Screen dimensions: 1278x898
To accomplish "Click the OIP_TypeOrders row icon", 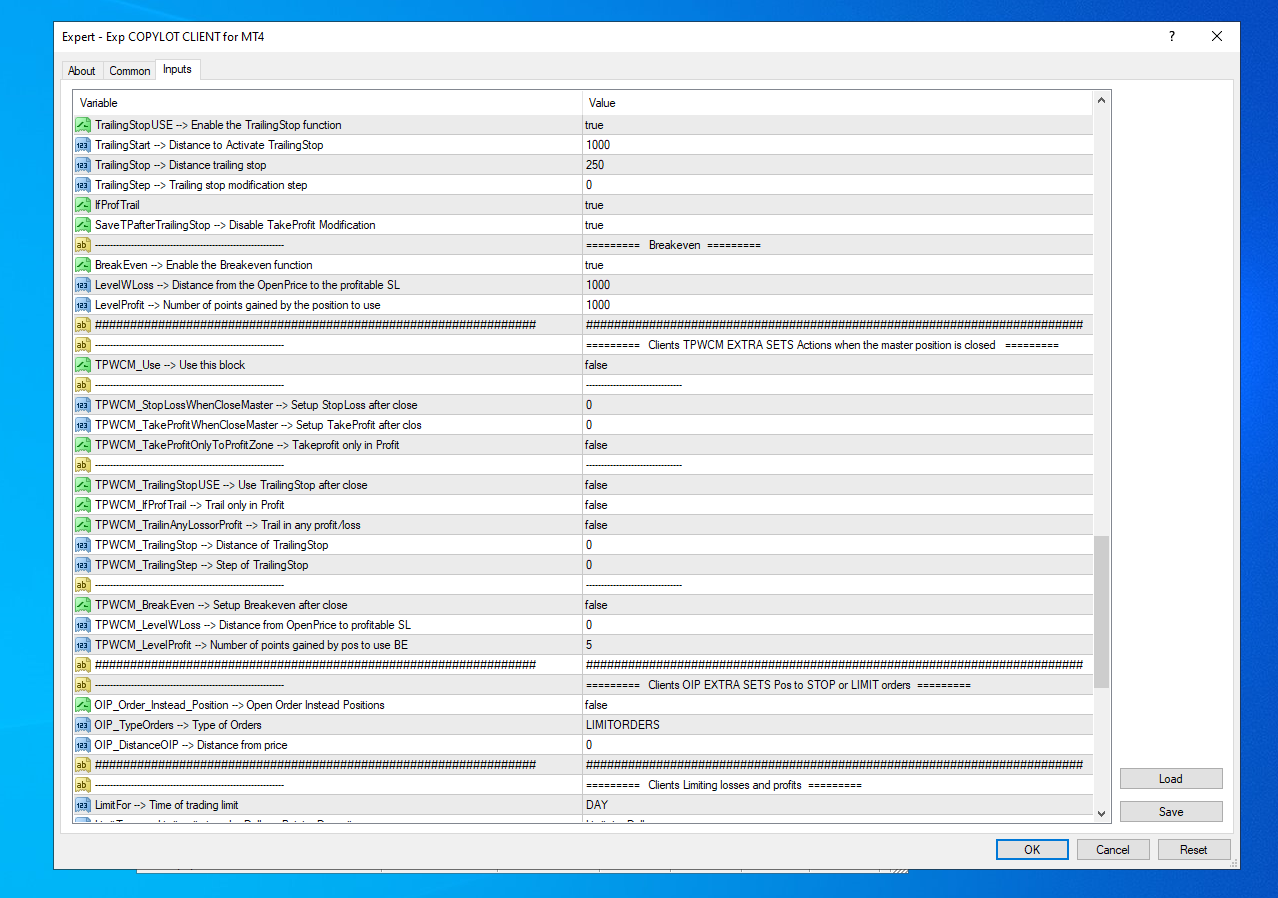I will (83, 725).
